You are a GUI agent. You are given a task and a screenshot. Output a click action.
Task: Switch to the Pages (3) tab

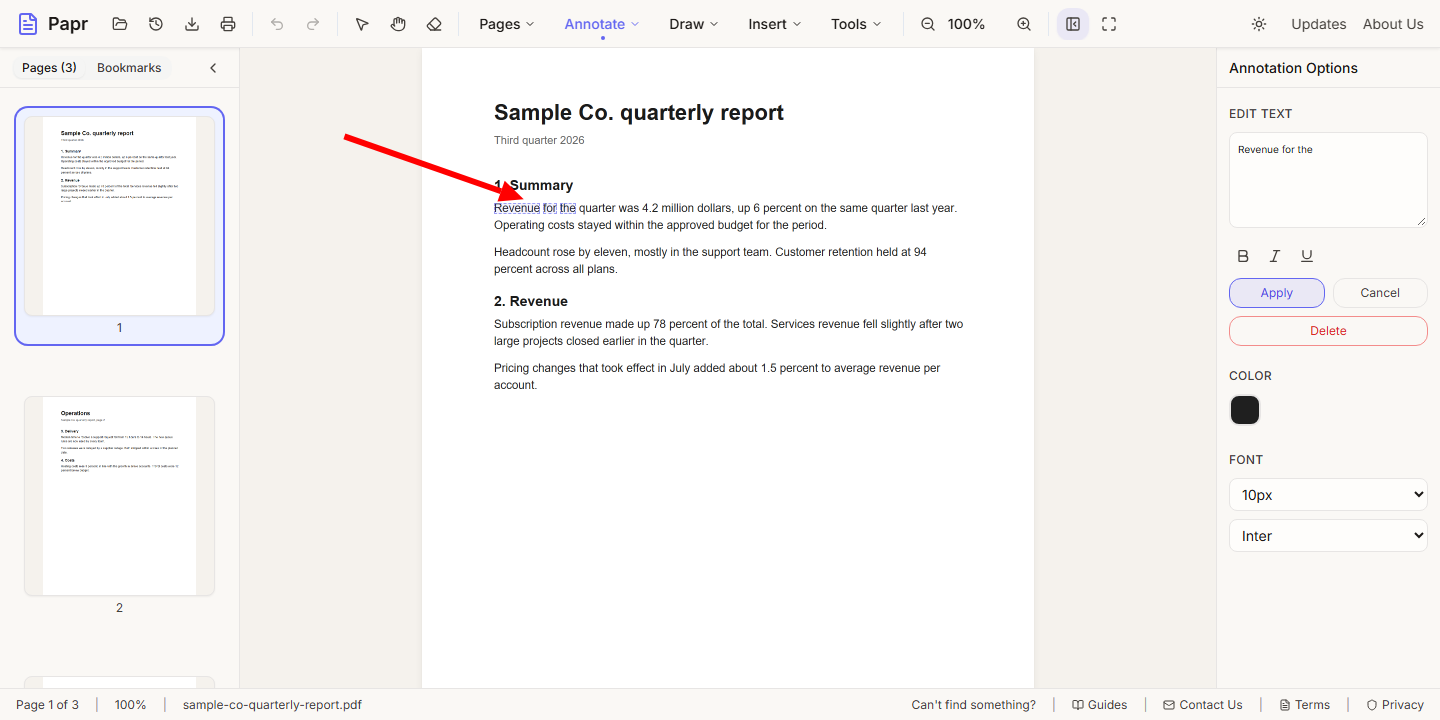49,68
